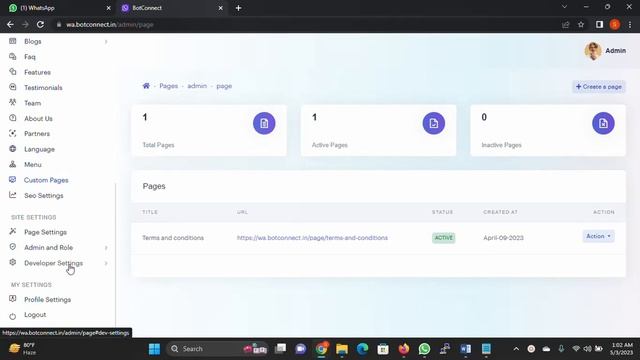Open Seo Settings
The width and height of the screenshot is (640, 360).
pos(44,196)
